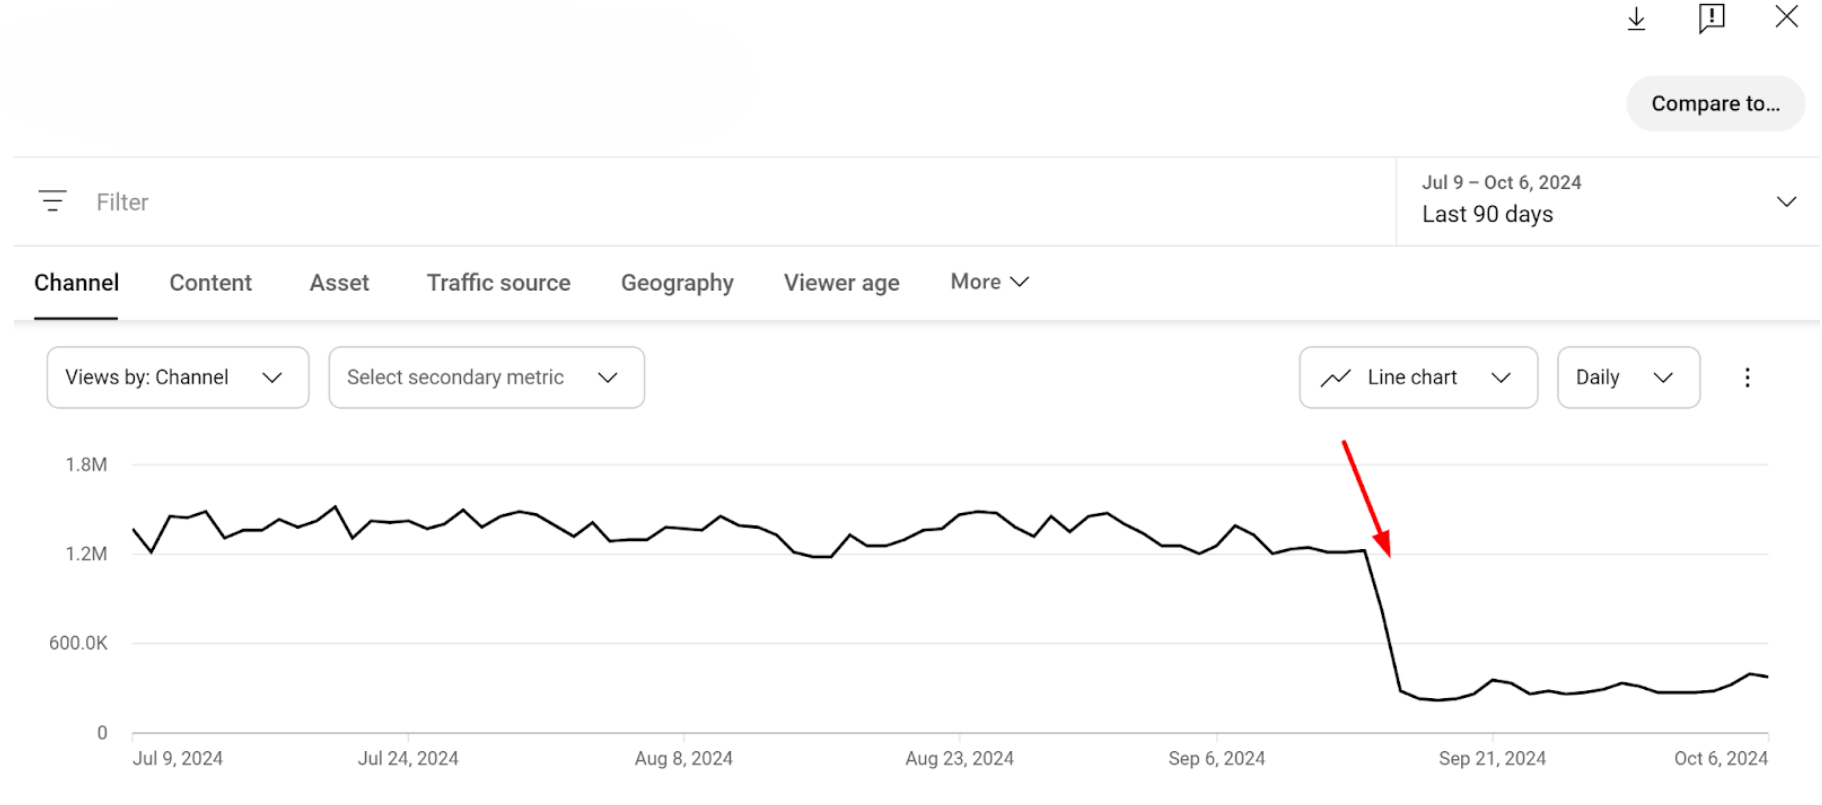Show the Viewer age tab
The width and height of the screenshot is (1822, 805).
tap(841, 283)
